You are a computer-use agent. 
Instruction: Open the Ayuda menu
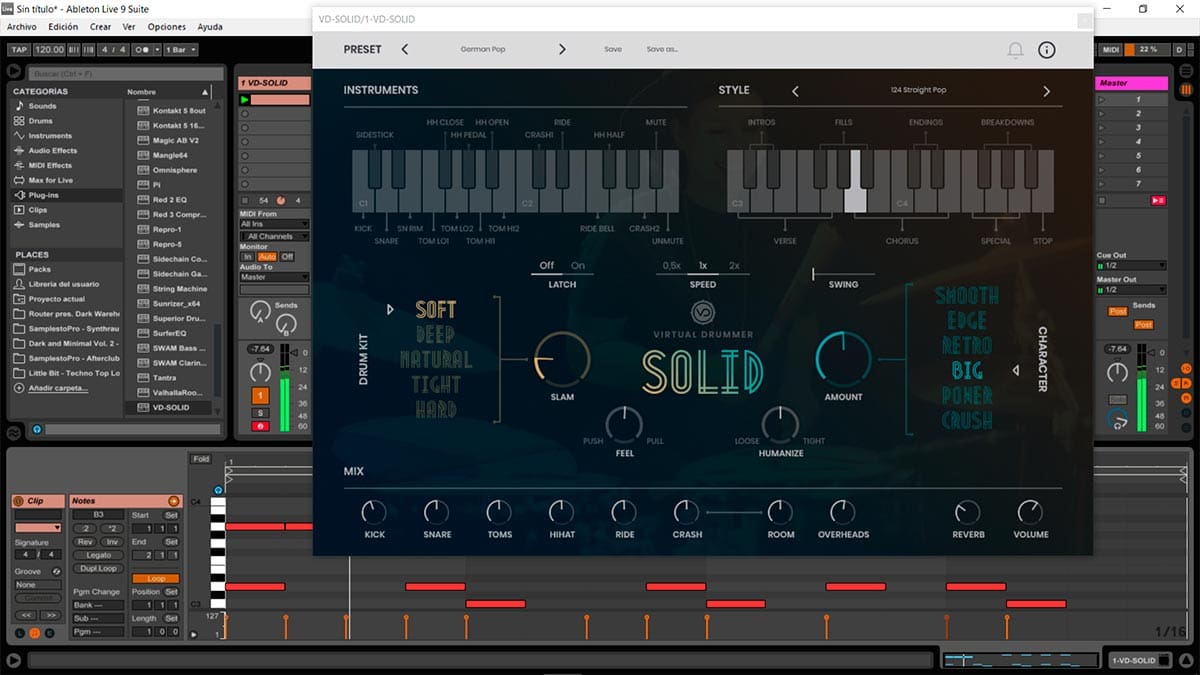pyautogui.click(x=210, y=27)
